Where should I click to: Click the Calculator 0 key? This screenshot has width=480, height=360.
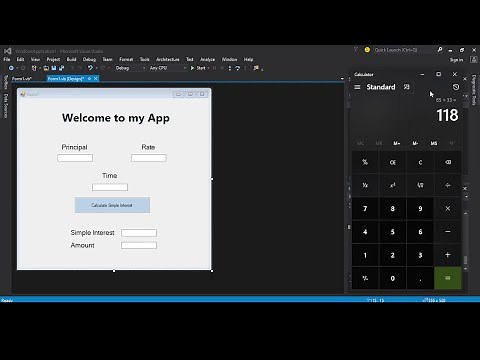393,278
